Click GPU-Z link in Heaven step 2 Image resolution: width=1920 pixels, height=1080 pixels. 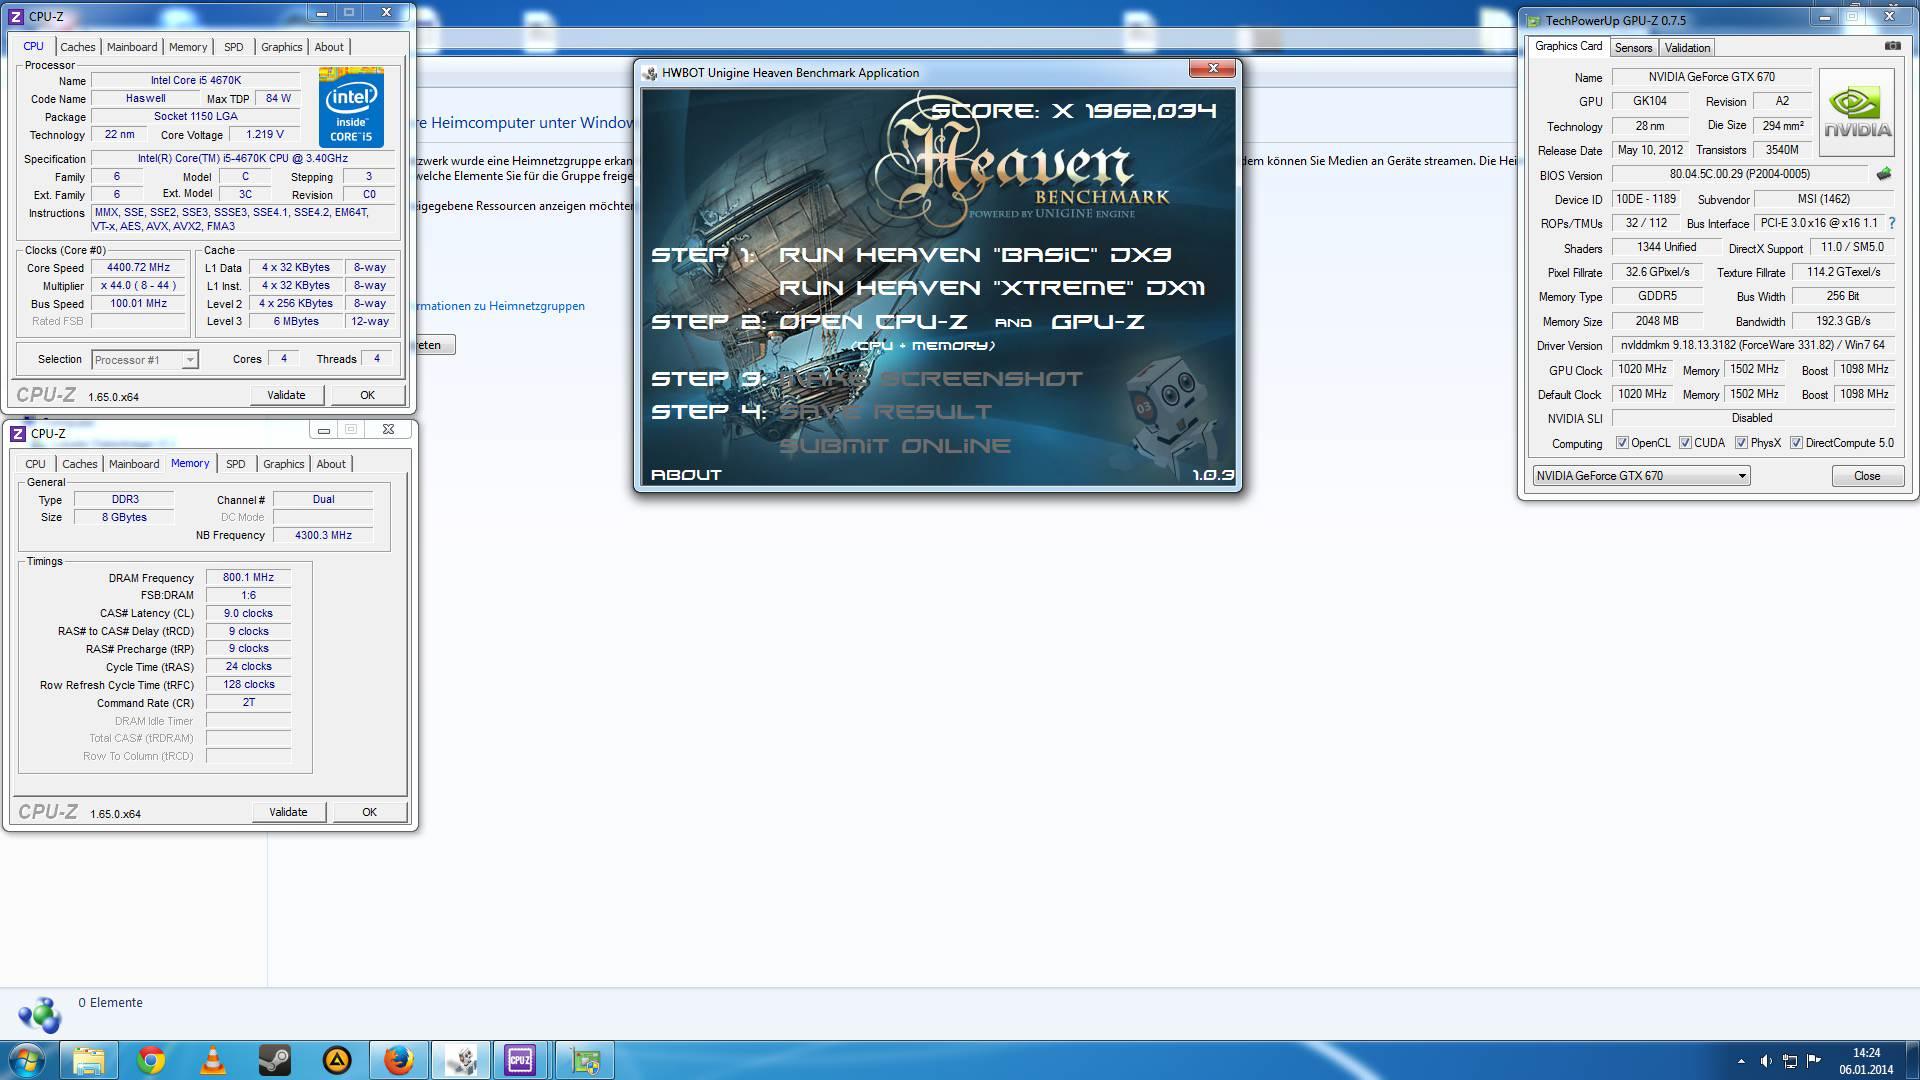1098,322
